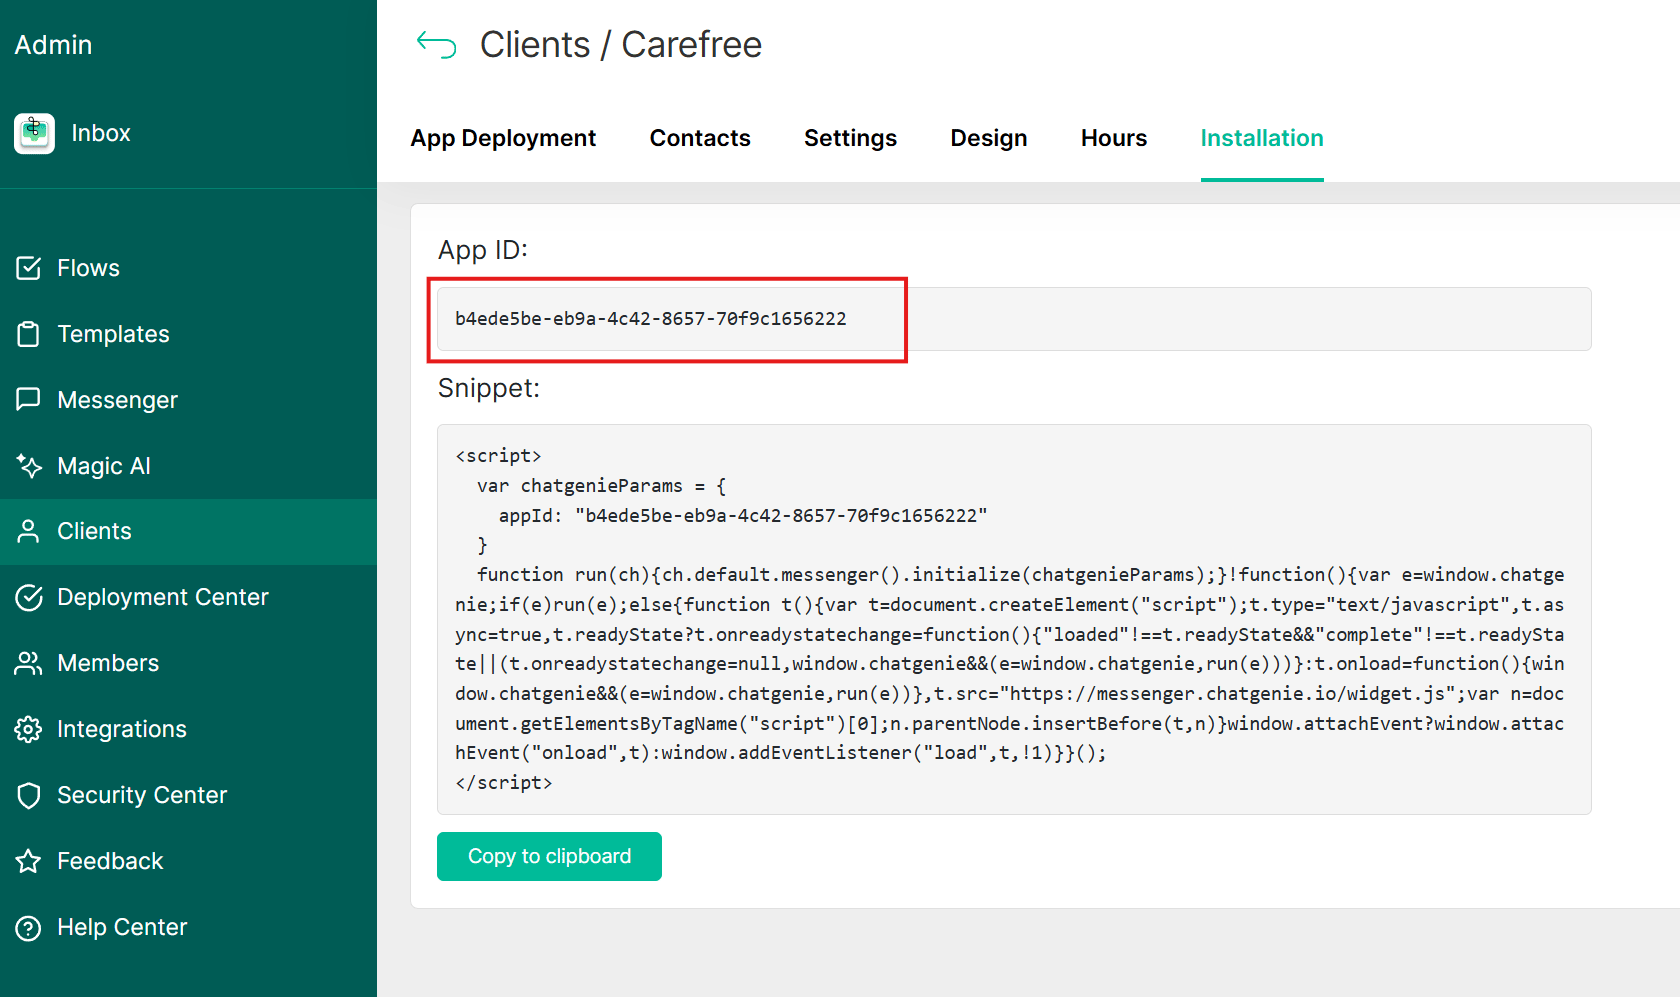Click the Flows checkbox icon
This screenshot has width=1680, height=997.
pos(29,268)
